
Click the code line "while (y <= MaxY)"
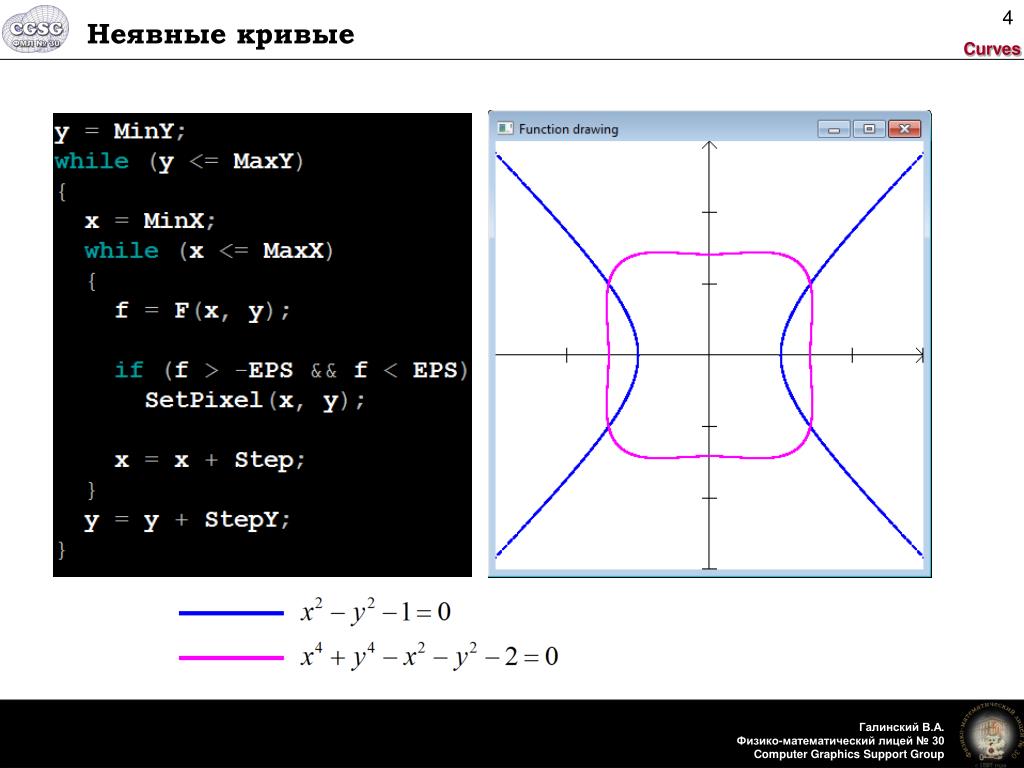(179, 161)
